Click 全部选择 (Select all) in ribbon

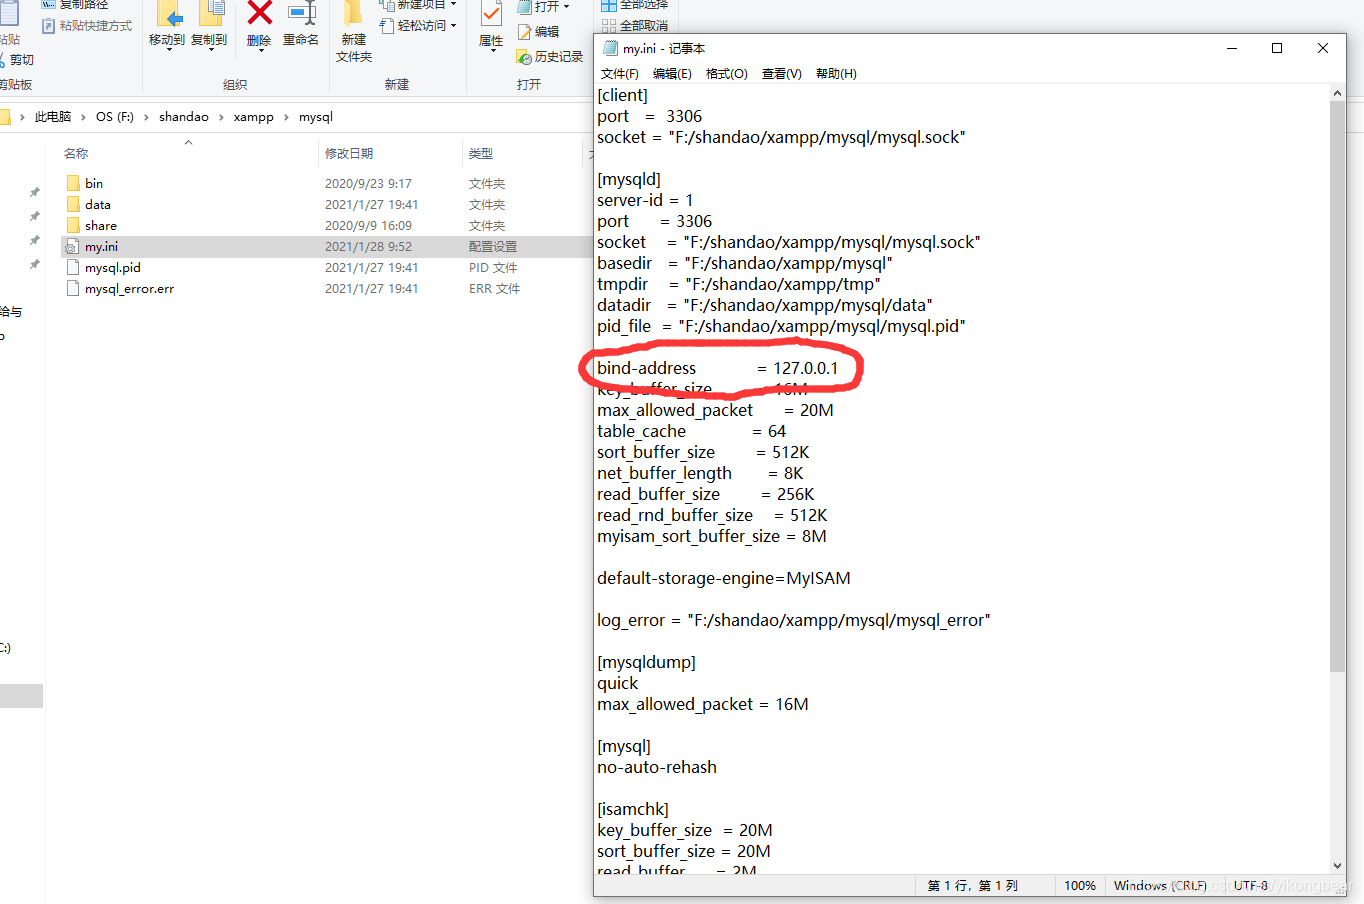tap(635, 5)
